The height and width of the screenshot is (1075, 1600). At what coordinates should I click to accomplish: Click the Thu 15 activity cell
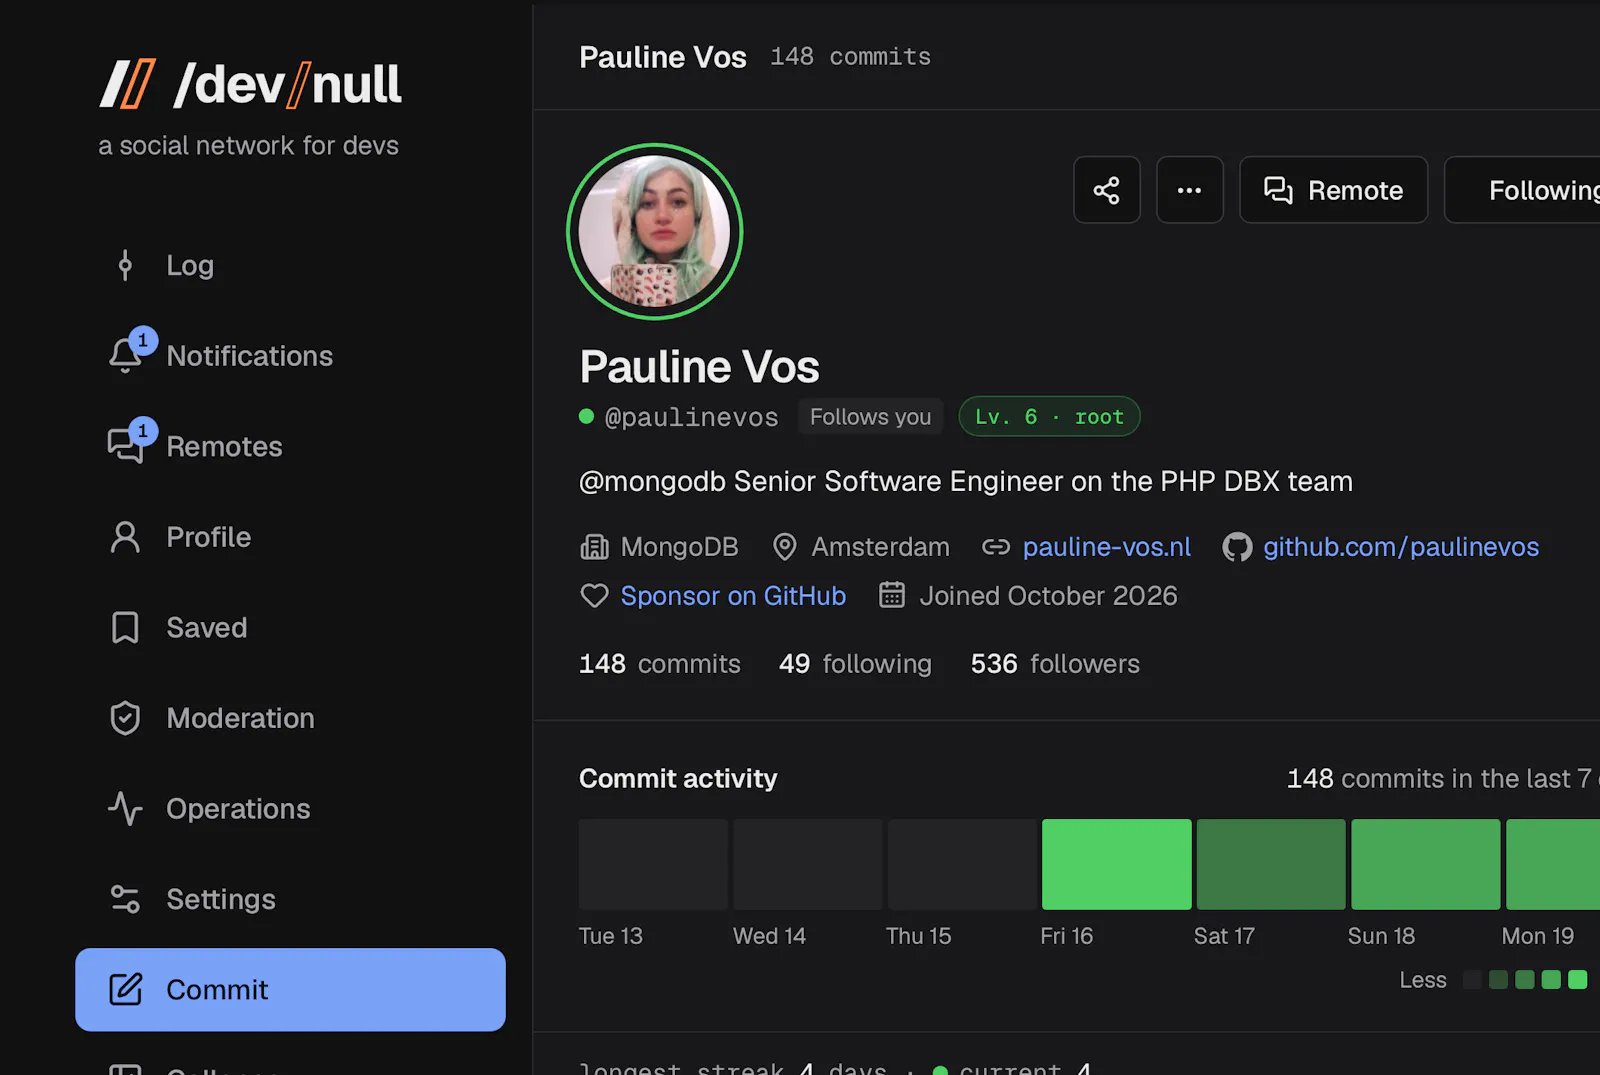[x=962, y=864]
